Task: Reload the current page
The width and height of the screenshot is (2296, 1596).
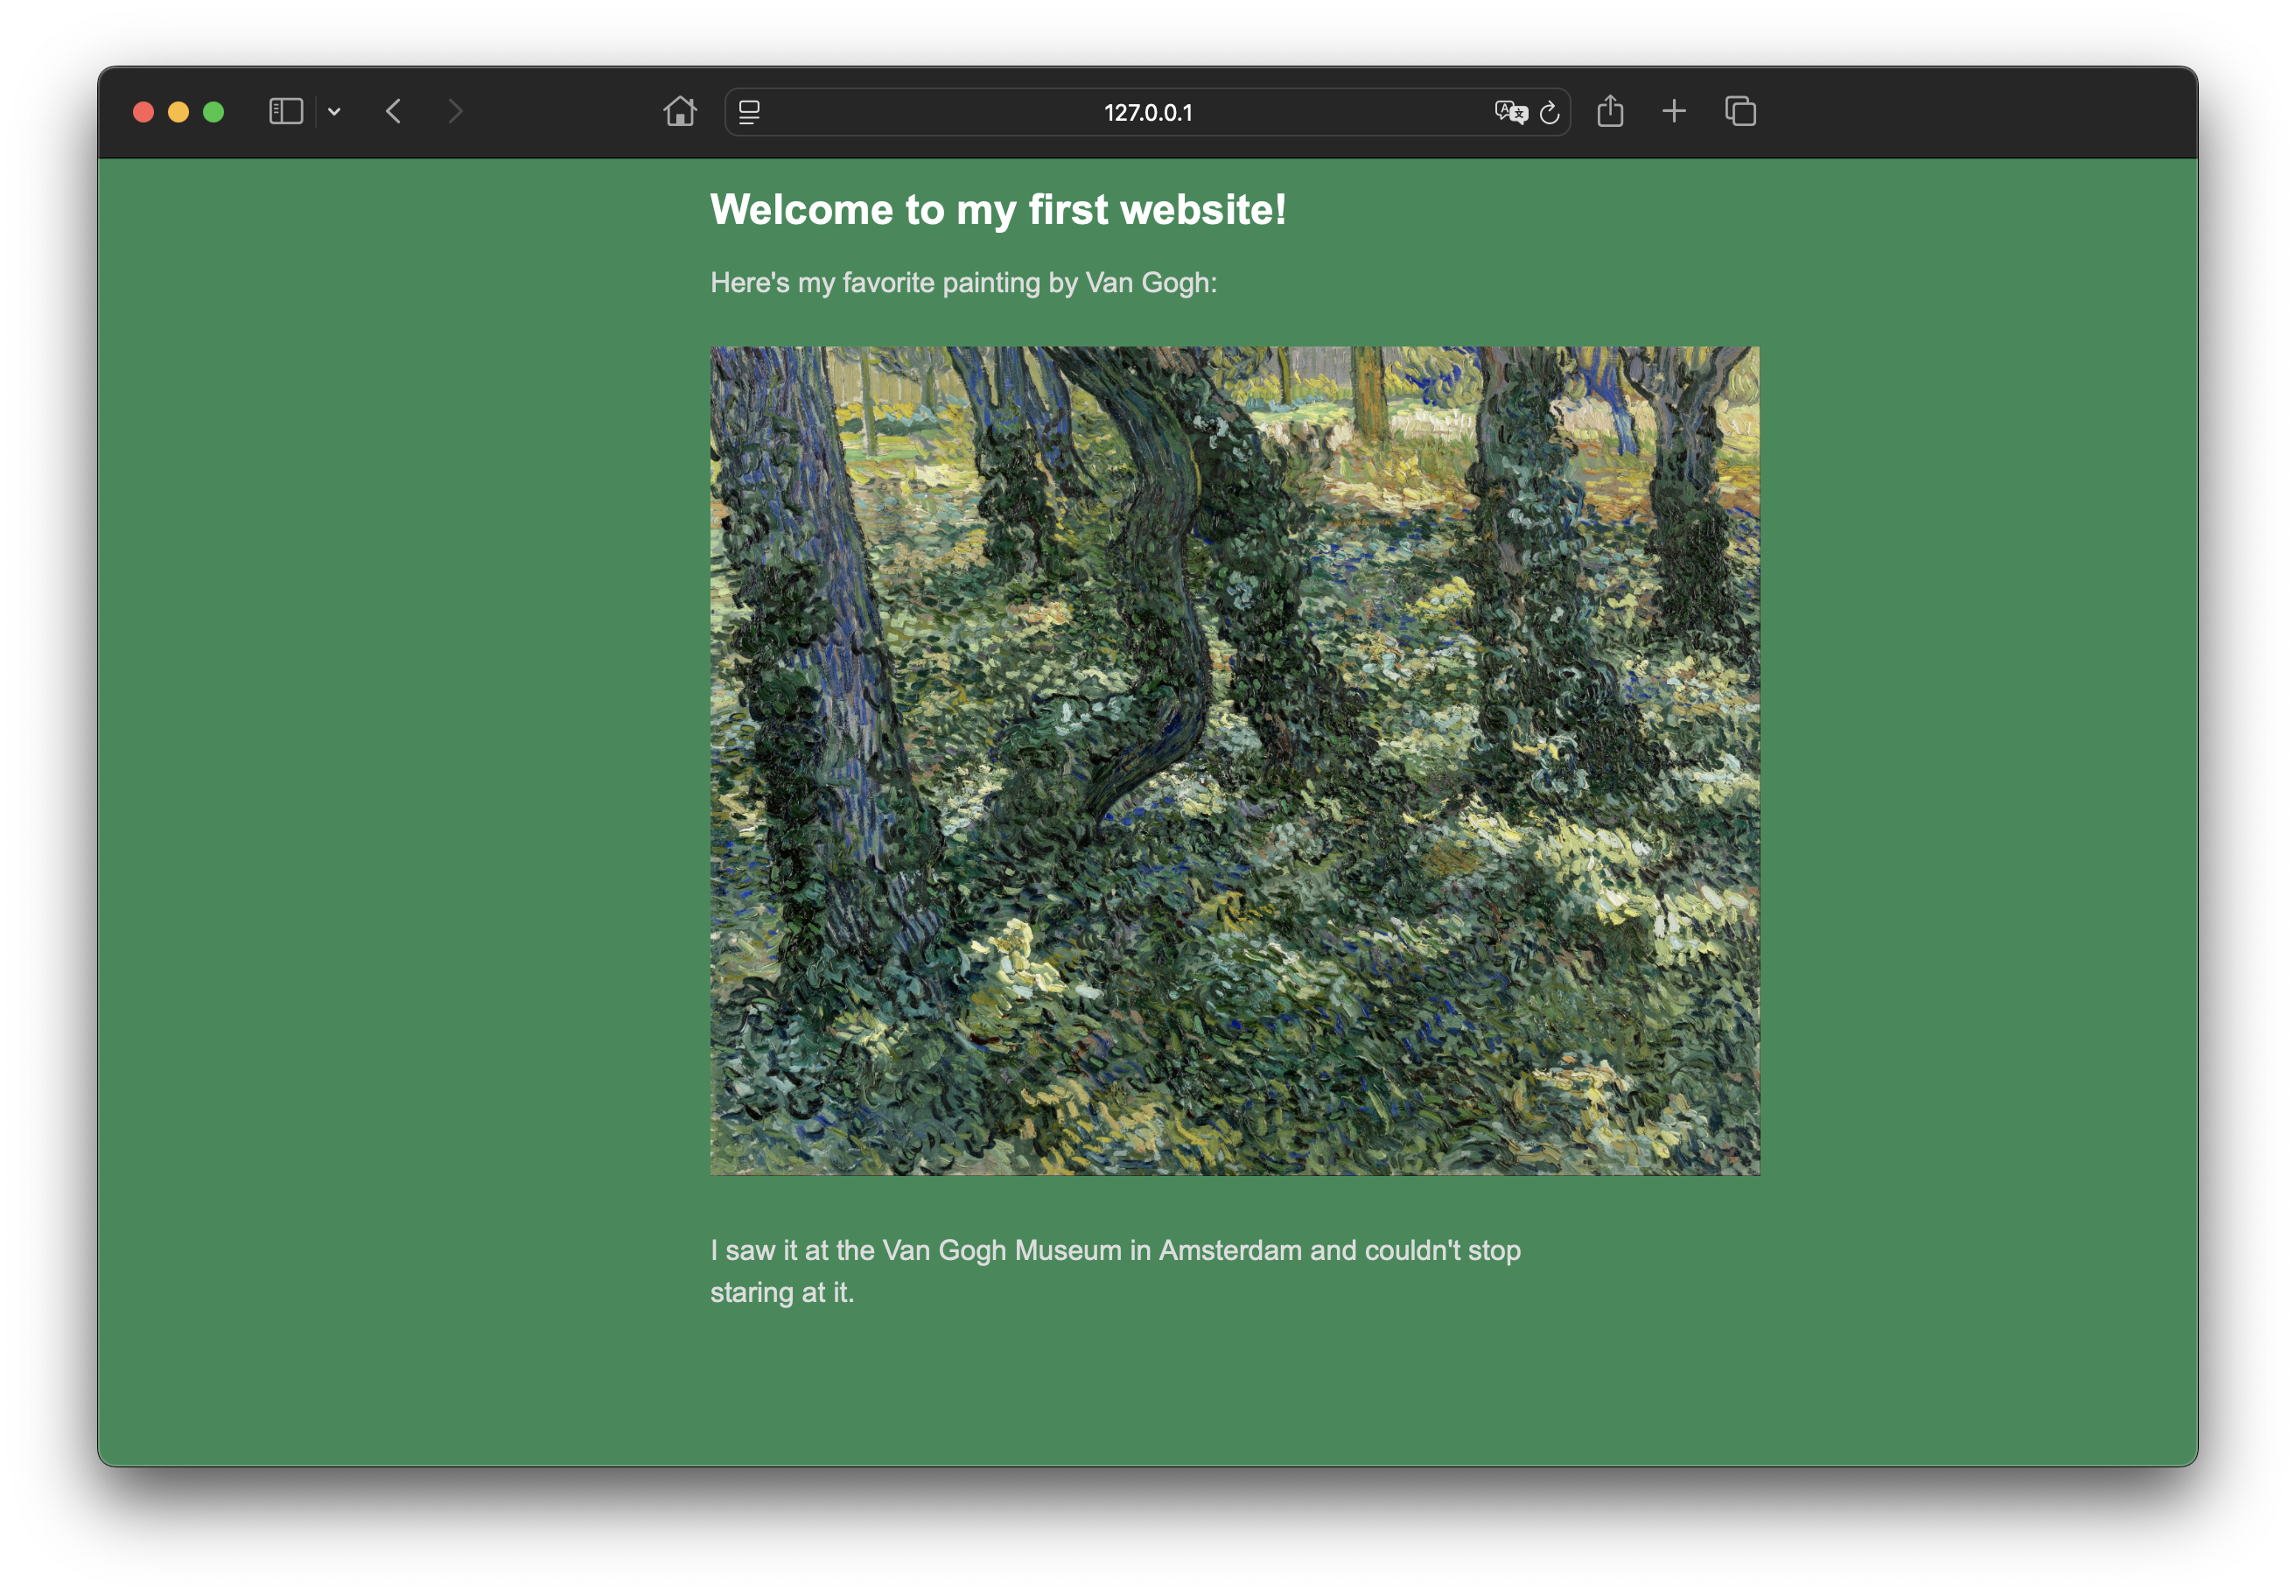Action: (x=1550, y=113)
